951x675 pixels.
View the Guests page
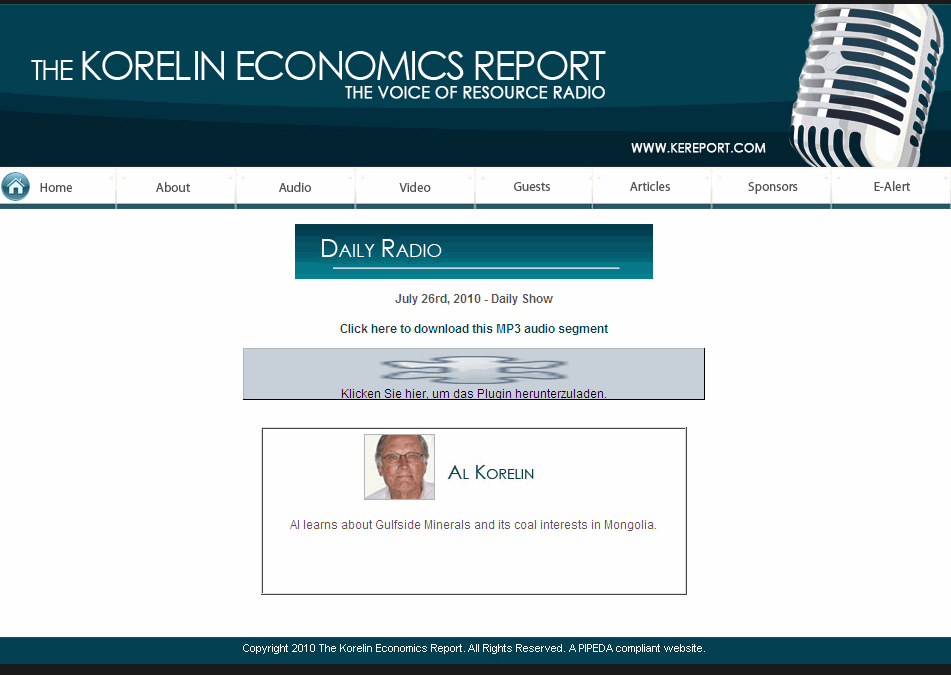coord(532,187)
